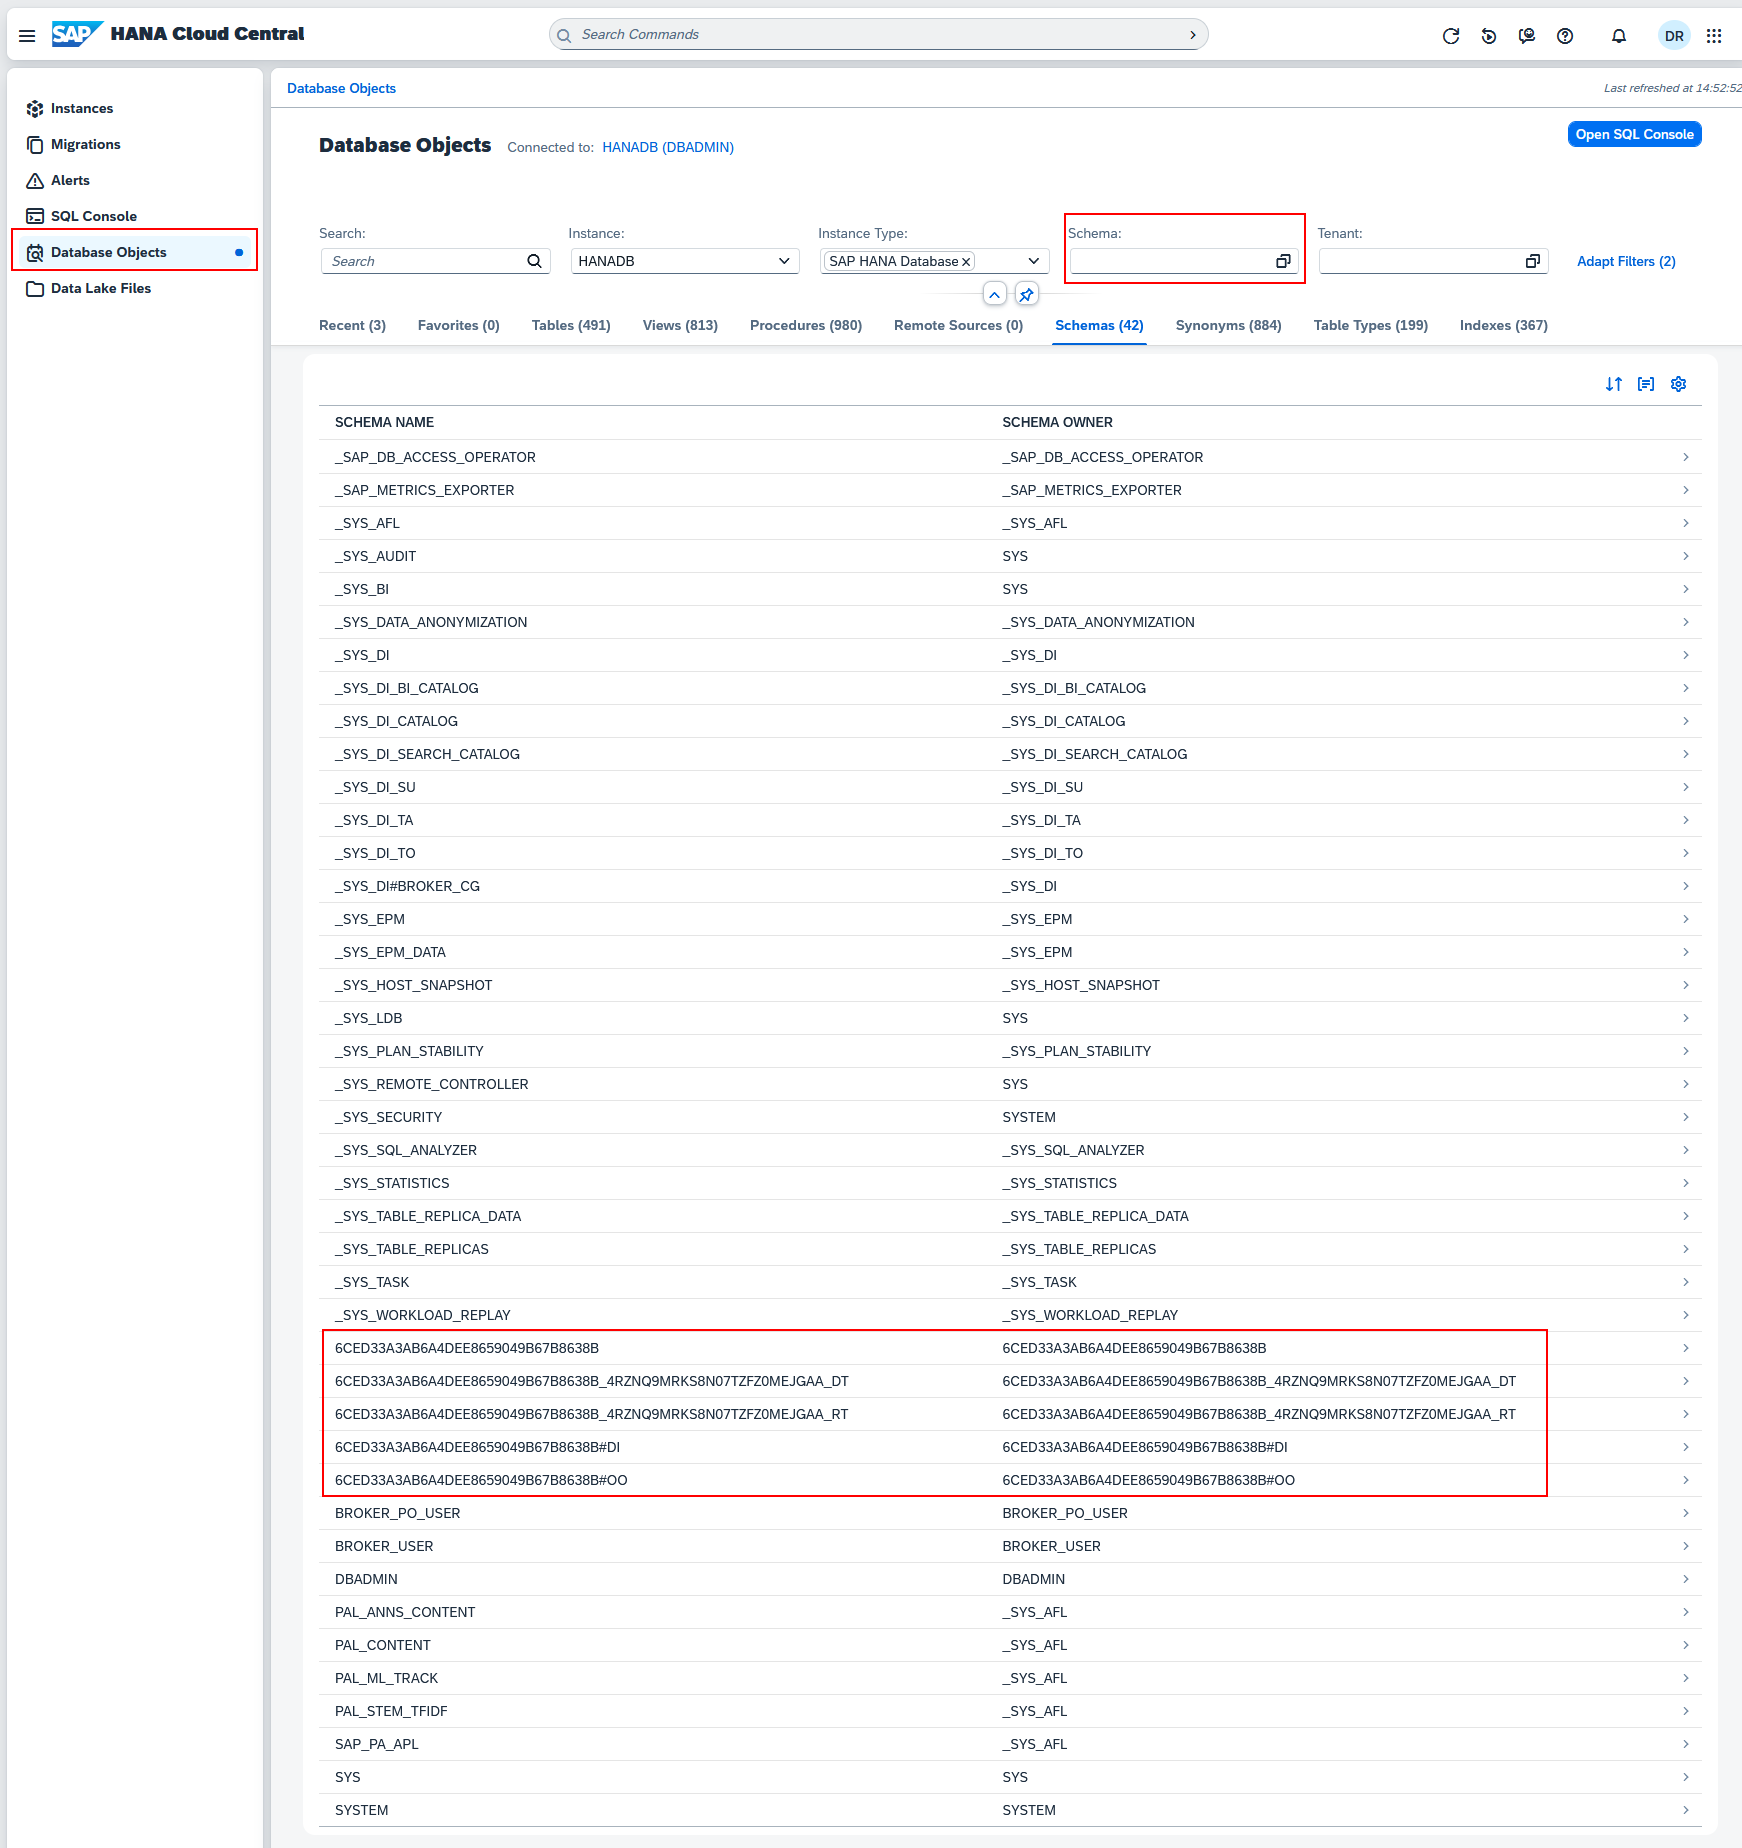Click the SAP logo
Viewport: 1742px width, 1848px height.
pyautogui.click(x=77, y=34)
